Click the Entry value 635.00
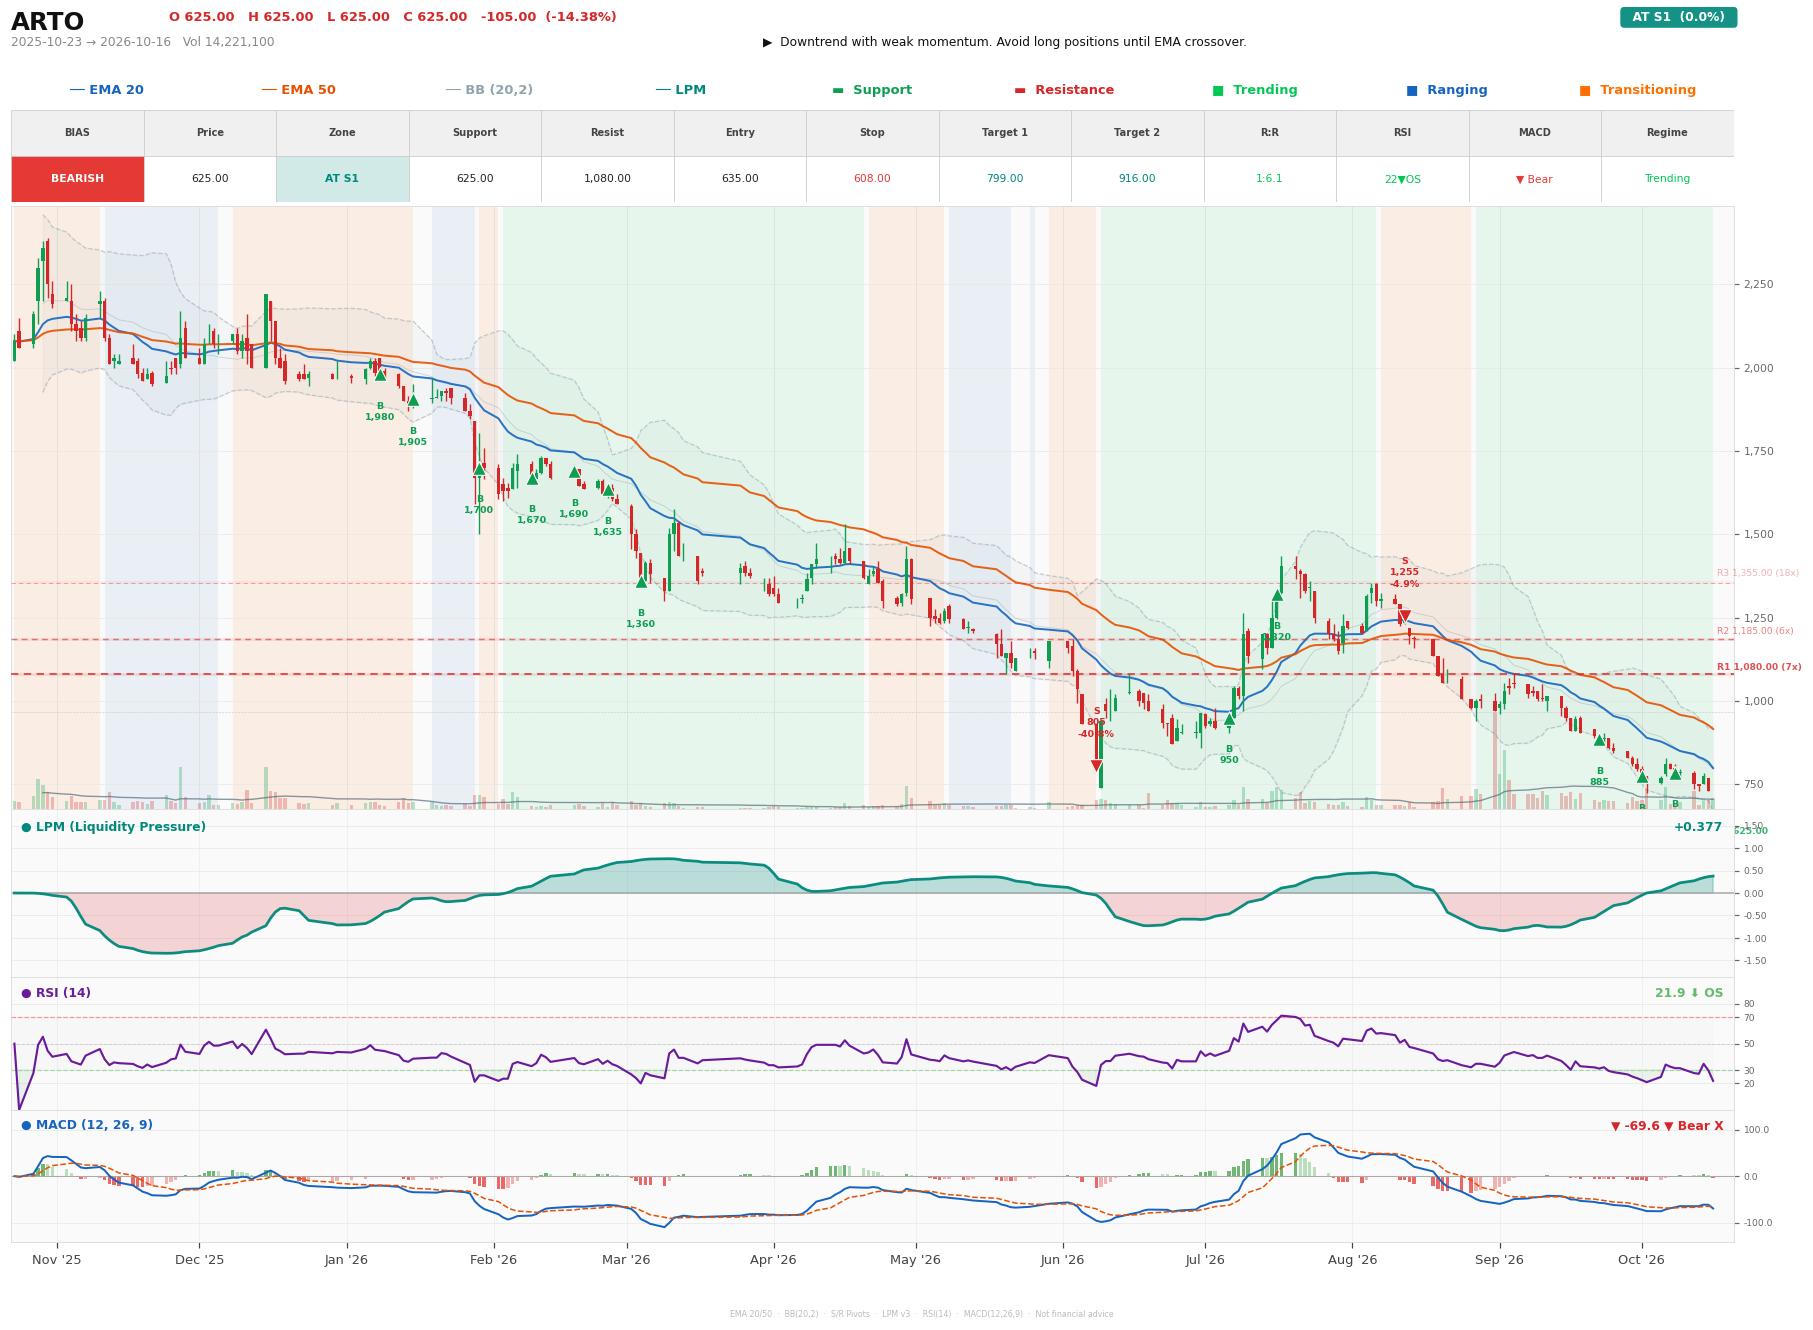The width and height of the screenshot is (1813, 1330). point(740,179)
